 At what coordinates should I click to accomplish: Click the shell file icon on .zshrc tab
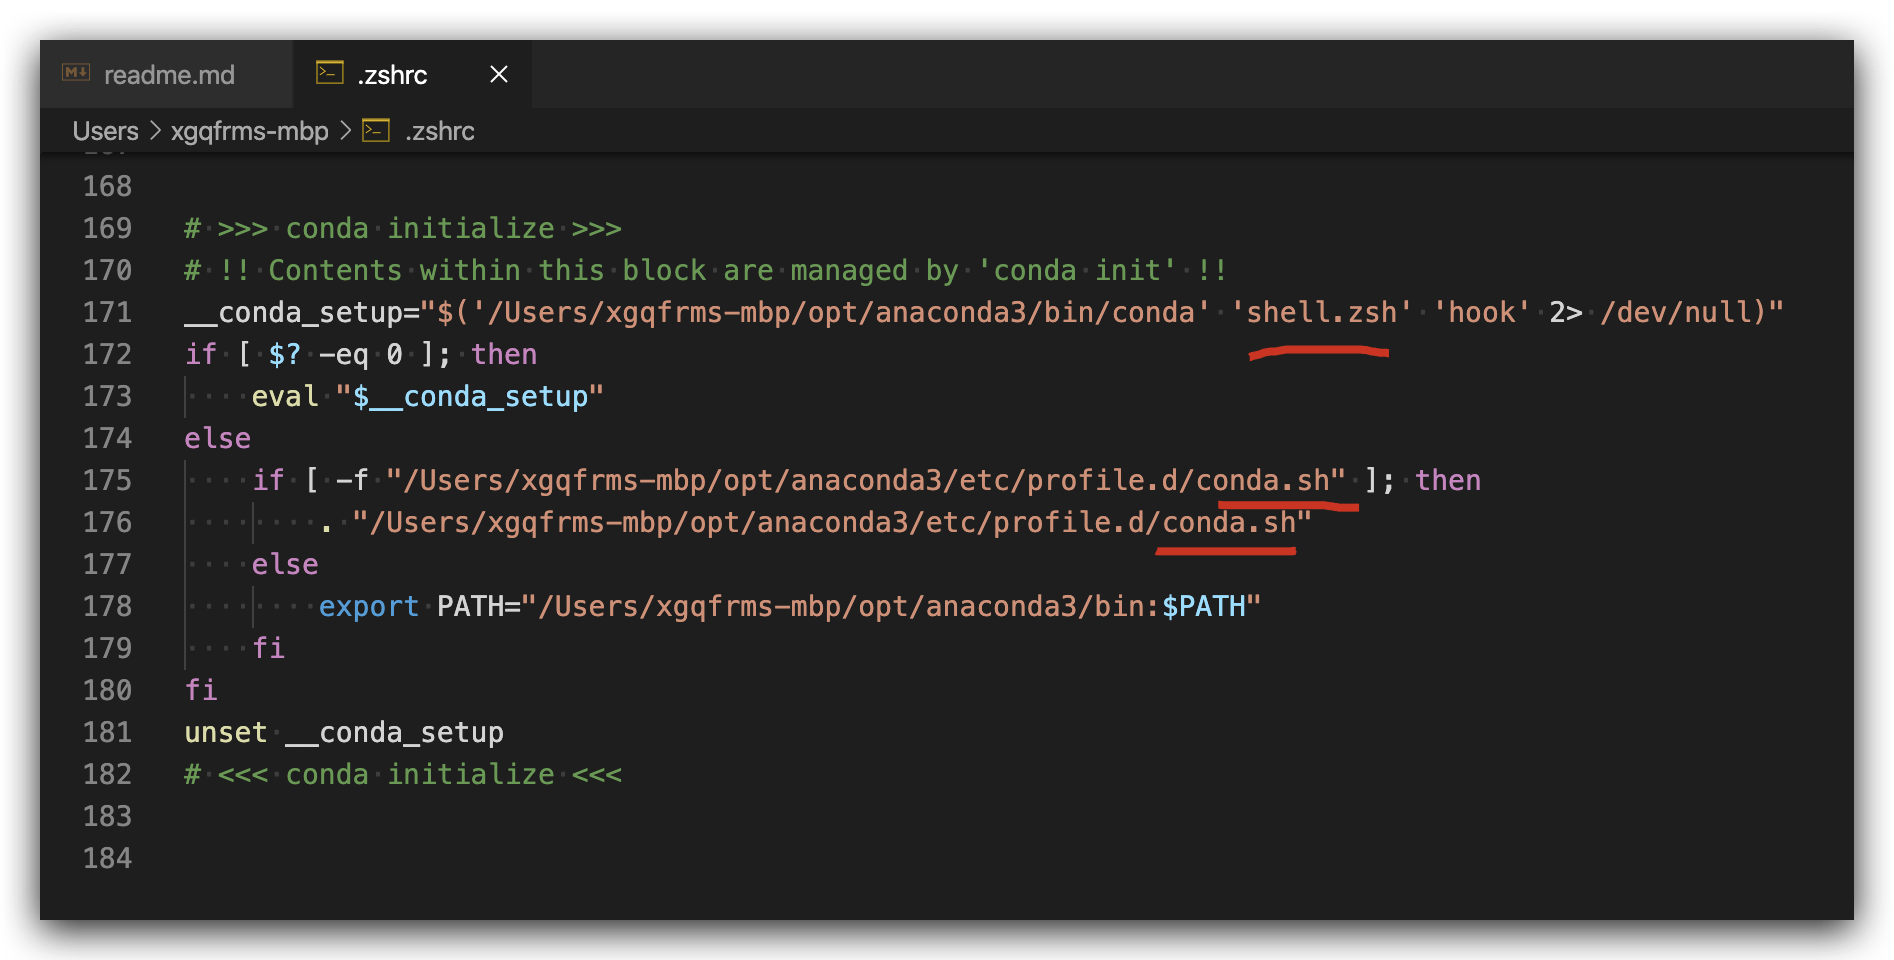pos(330,73)
